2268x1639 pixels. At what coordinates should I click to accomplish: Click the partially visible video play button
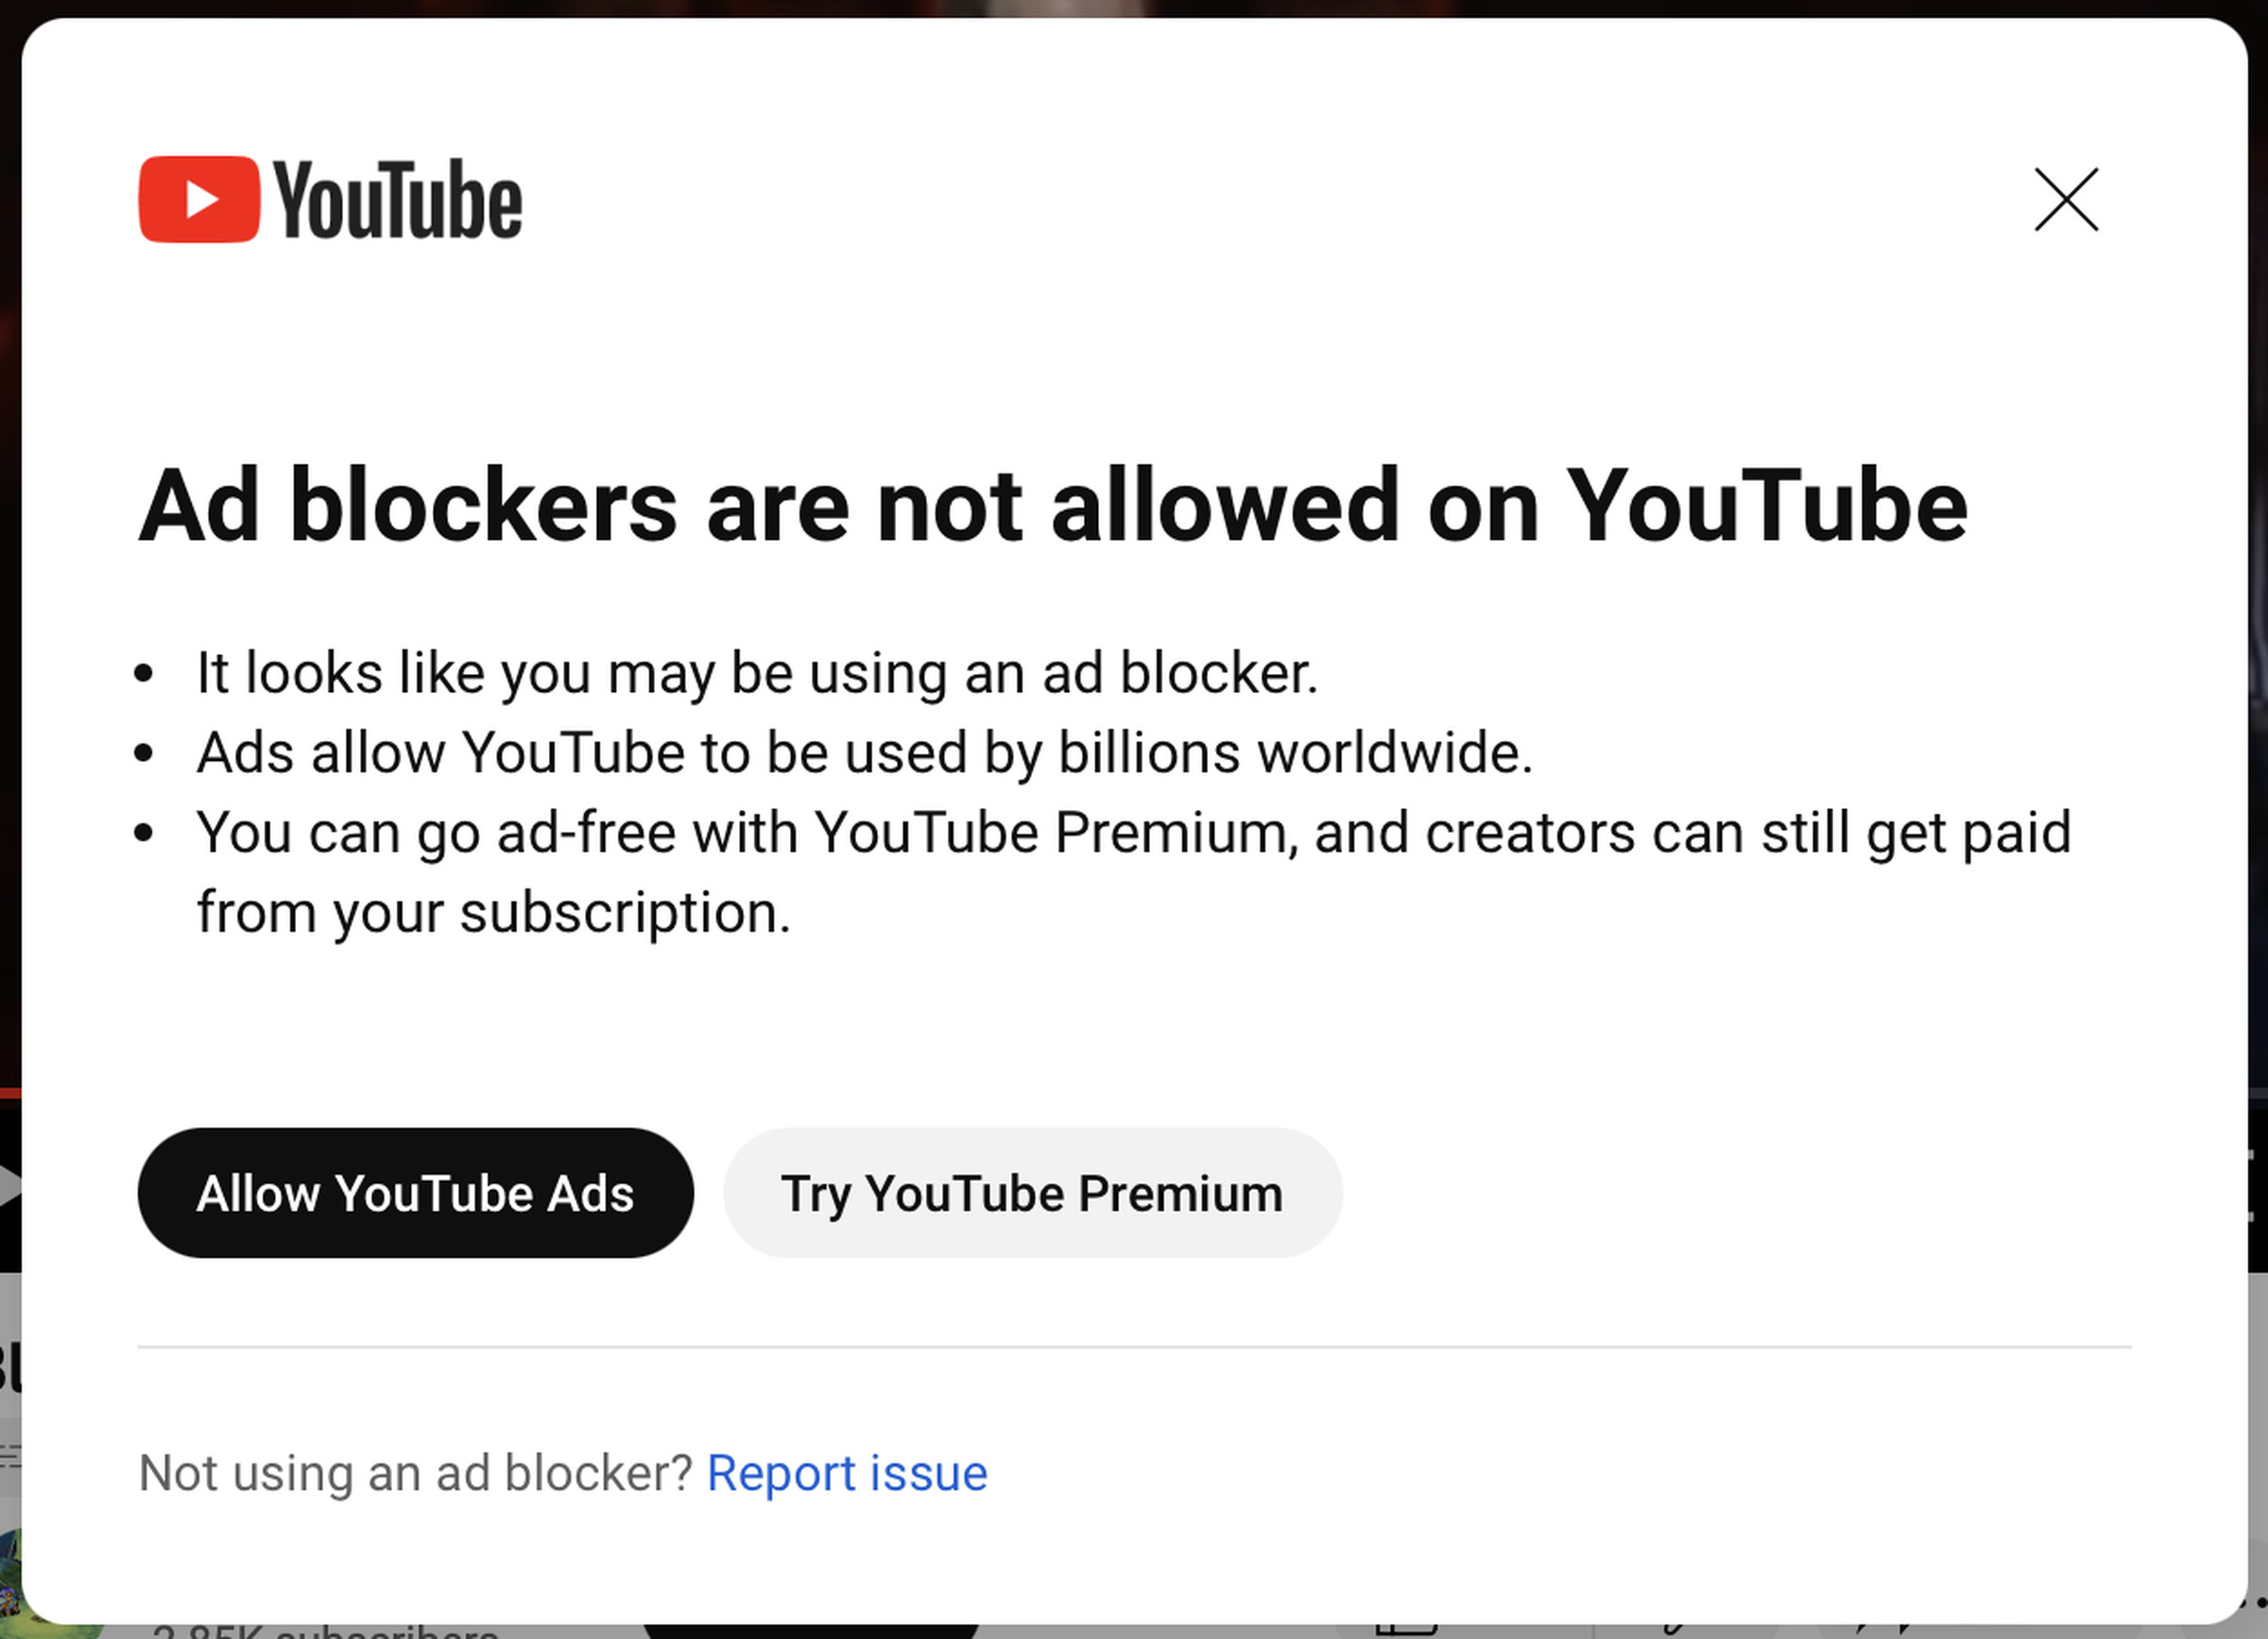click(9, 1187)
